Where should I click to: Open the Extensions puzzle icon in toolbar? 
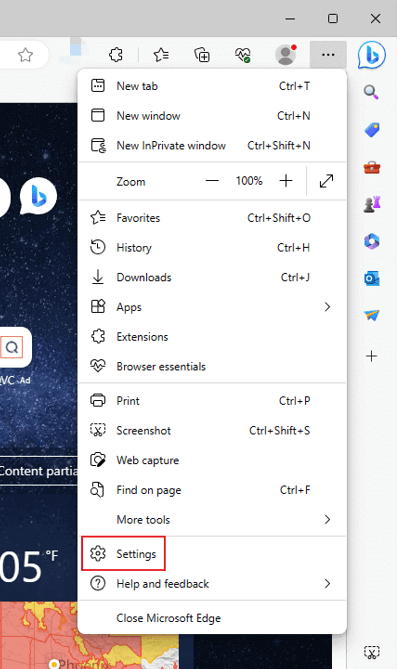point(116,55)
